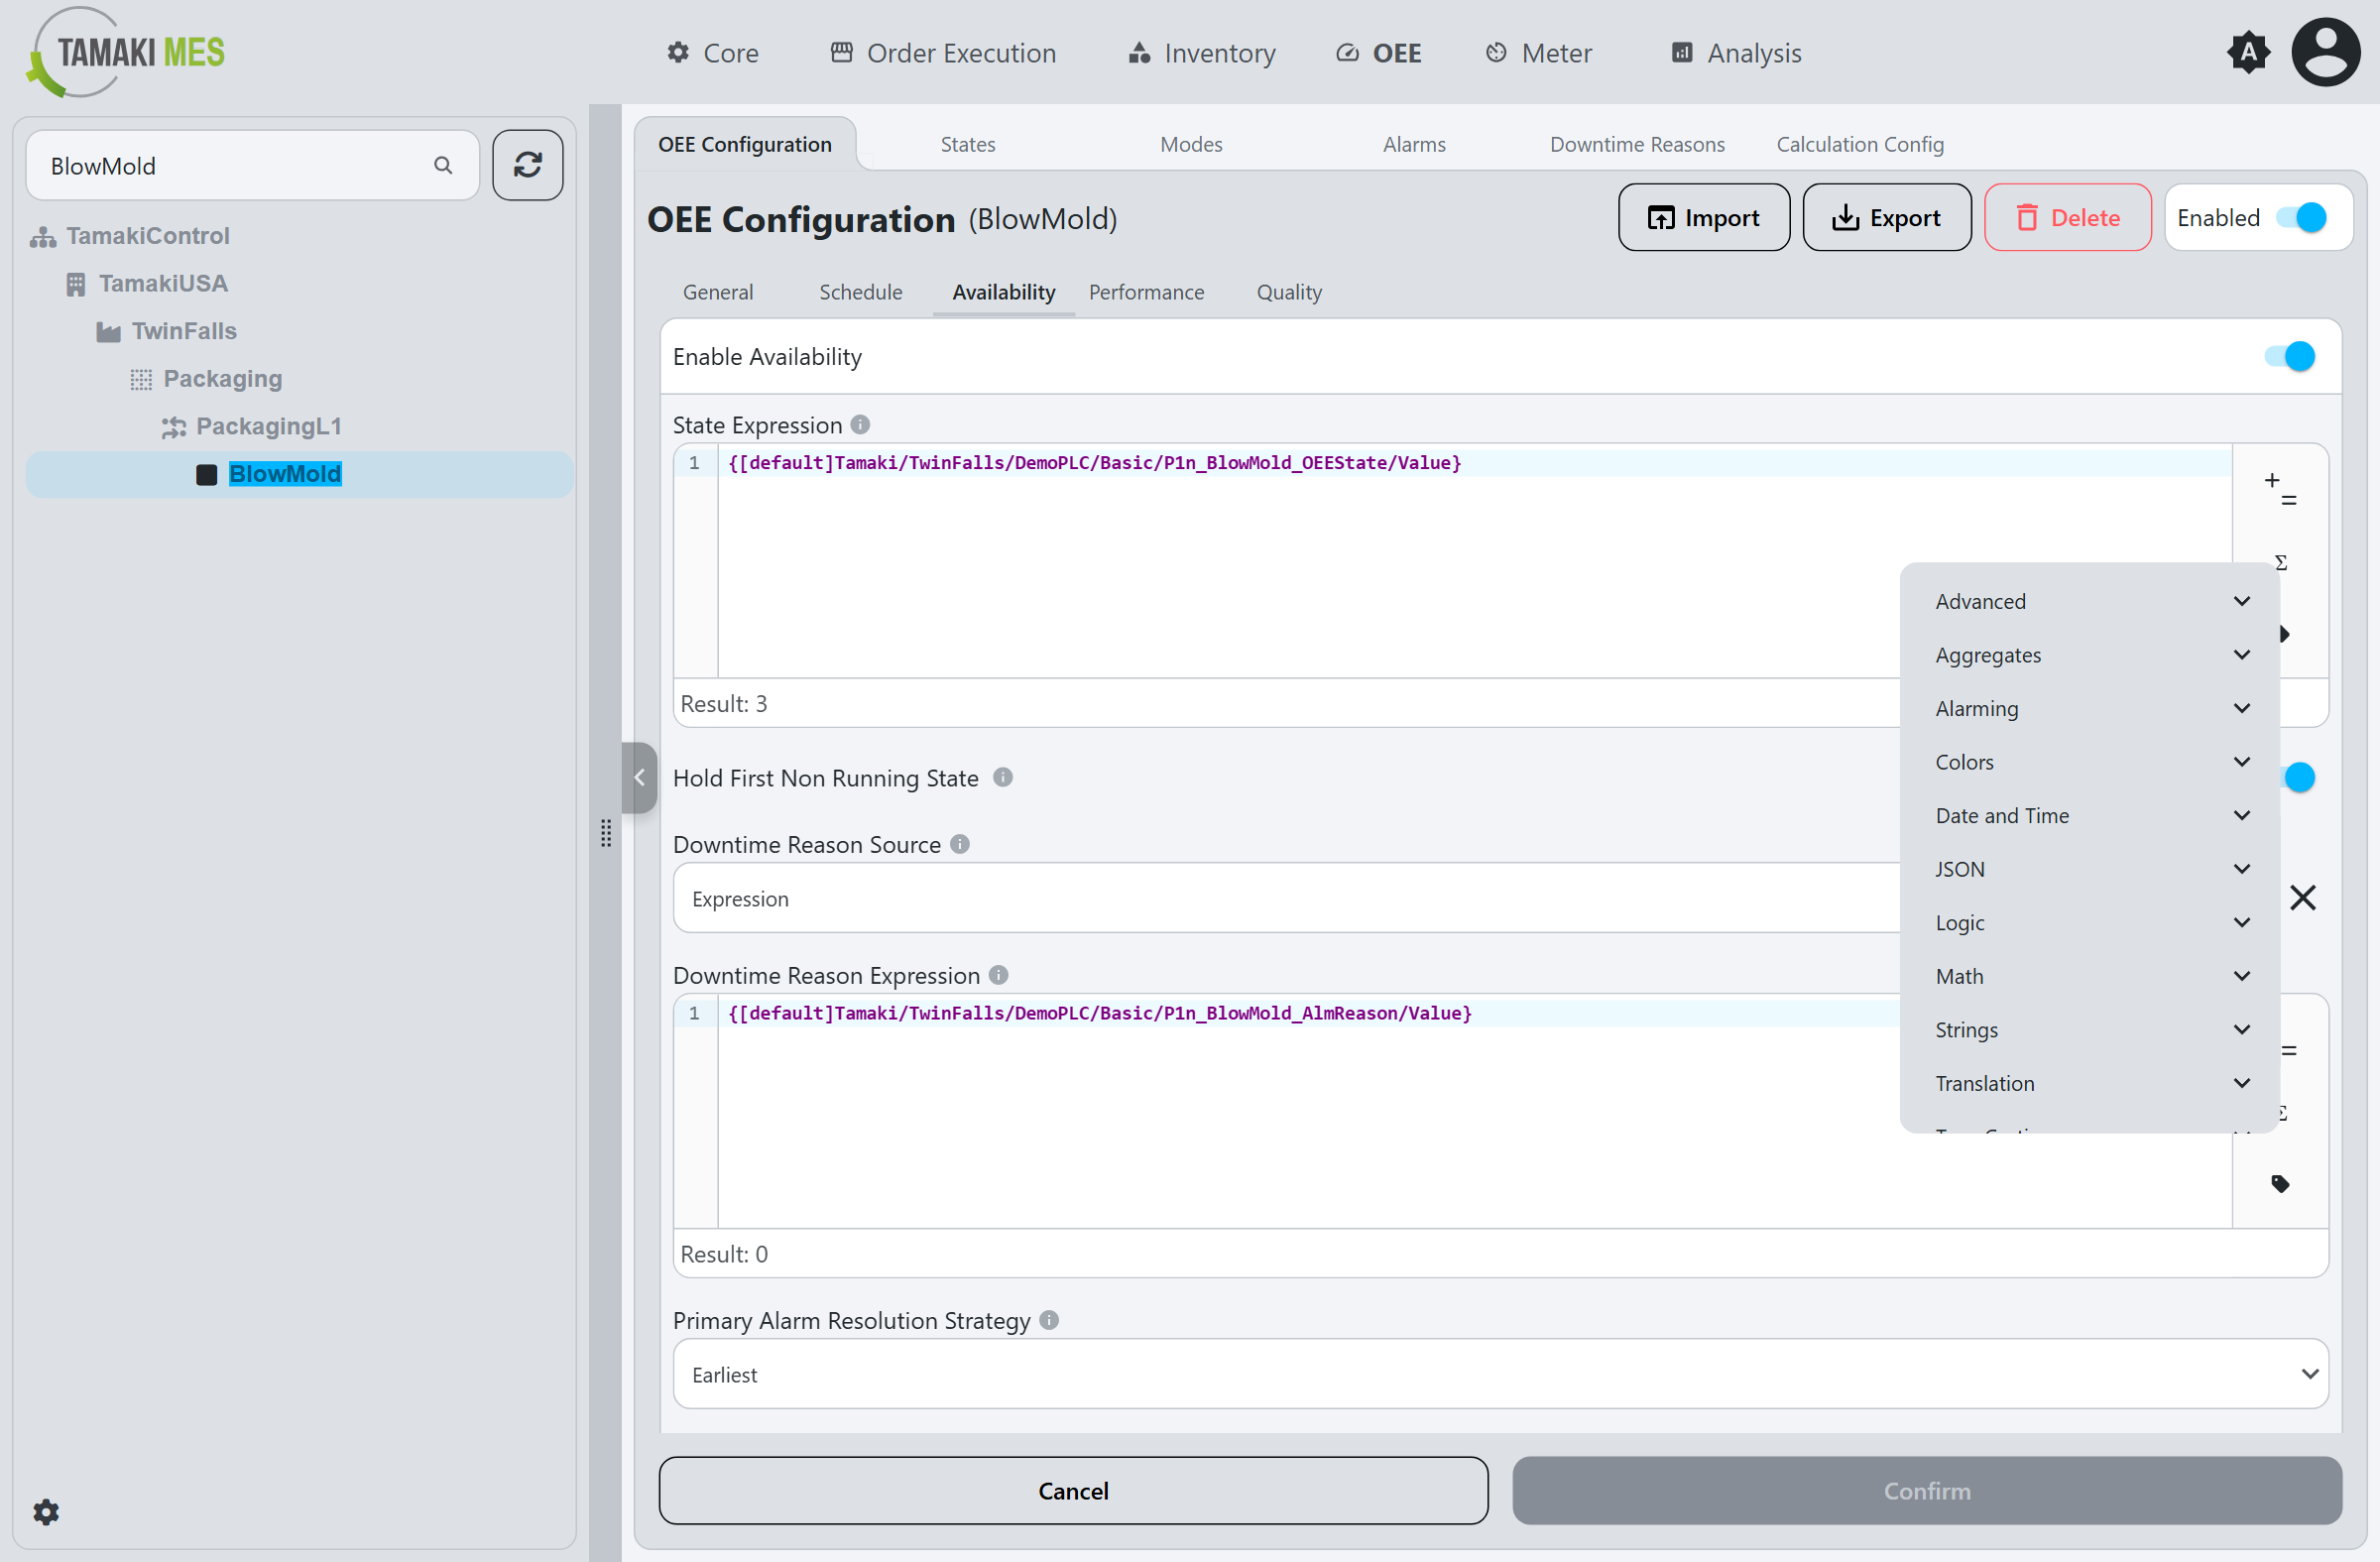The image size is (2380, 1562).
Task: Switch to the Modes tab
Action: point(1191,144)
